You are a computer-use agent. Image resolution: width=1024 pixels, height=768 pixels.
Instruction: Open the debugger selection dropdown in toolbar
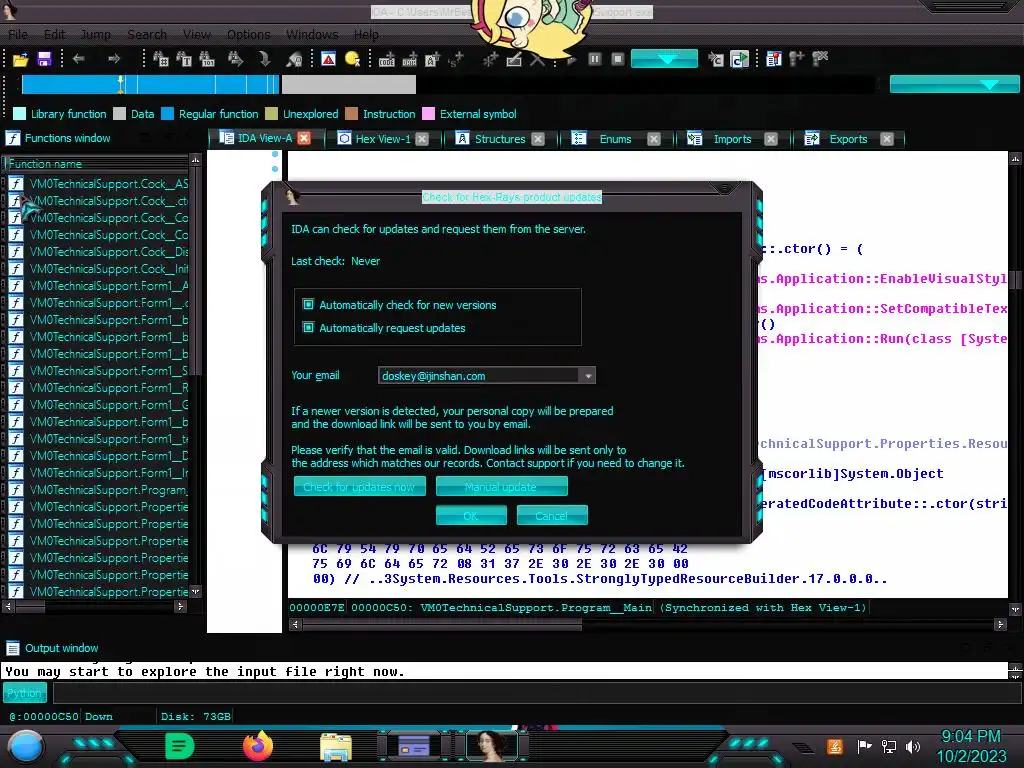coord(664,59)
